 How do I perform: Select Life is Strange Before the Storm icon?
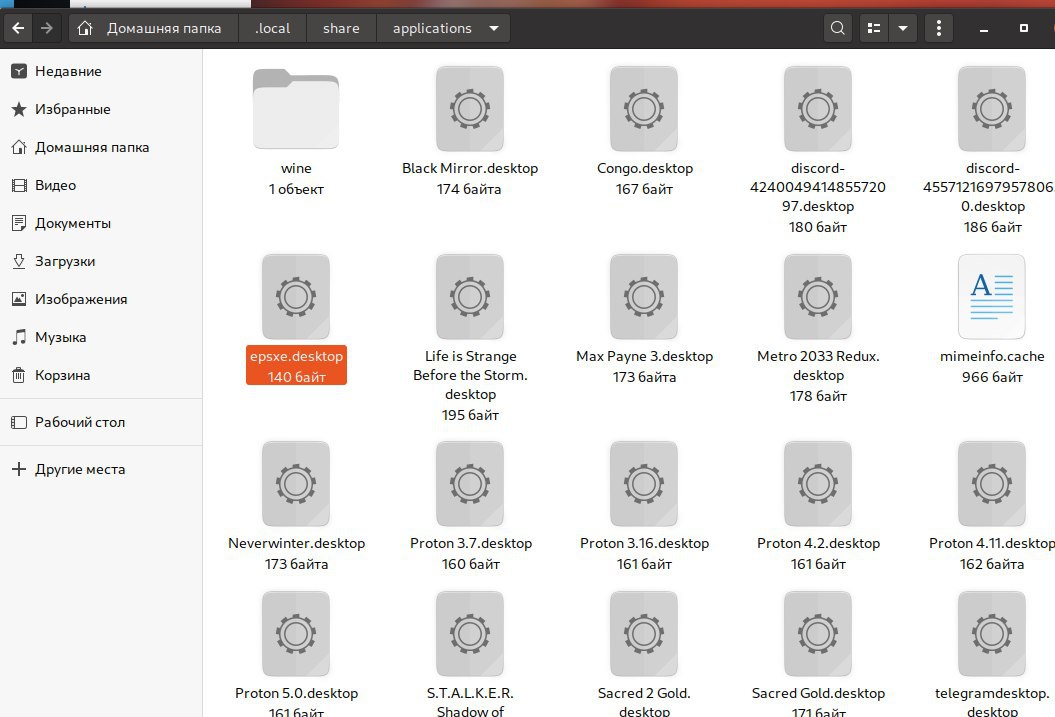470,297
